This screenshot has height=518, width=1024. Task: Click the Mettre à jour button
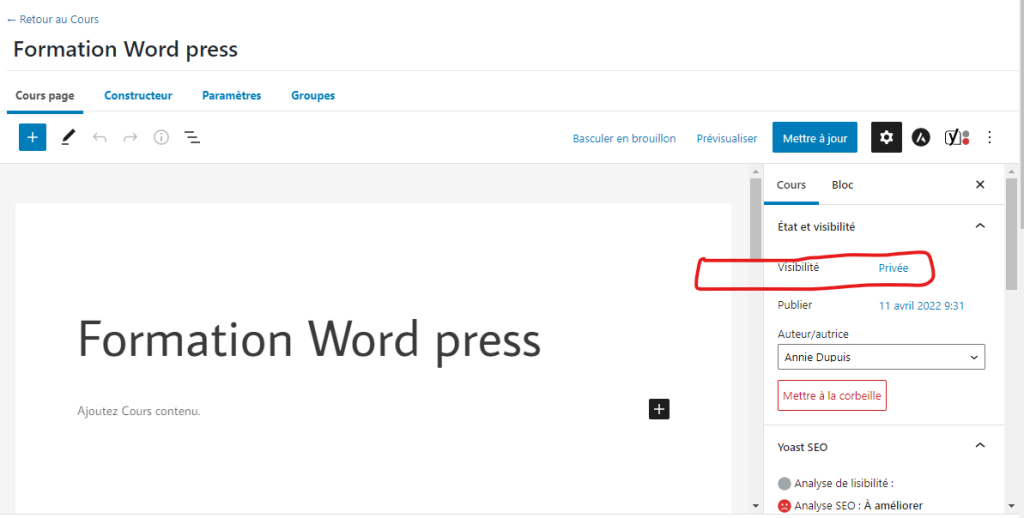point(814,138)
